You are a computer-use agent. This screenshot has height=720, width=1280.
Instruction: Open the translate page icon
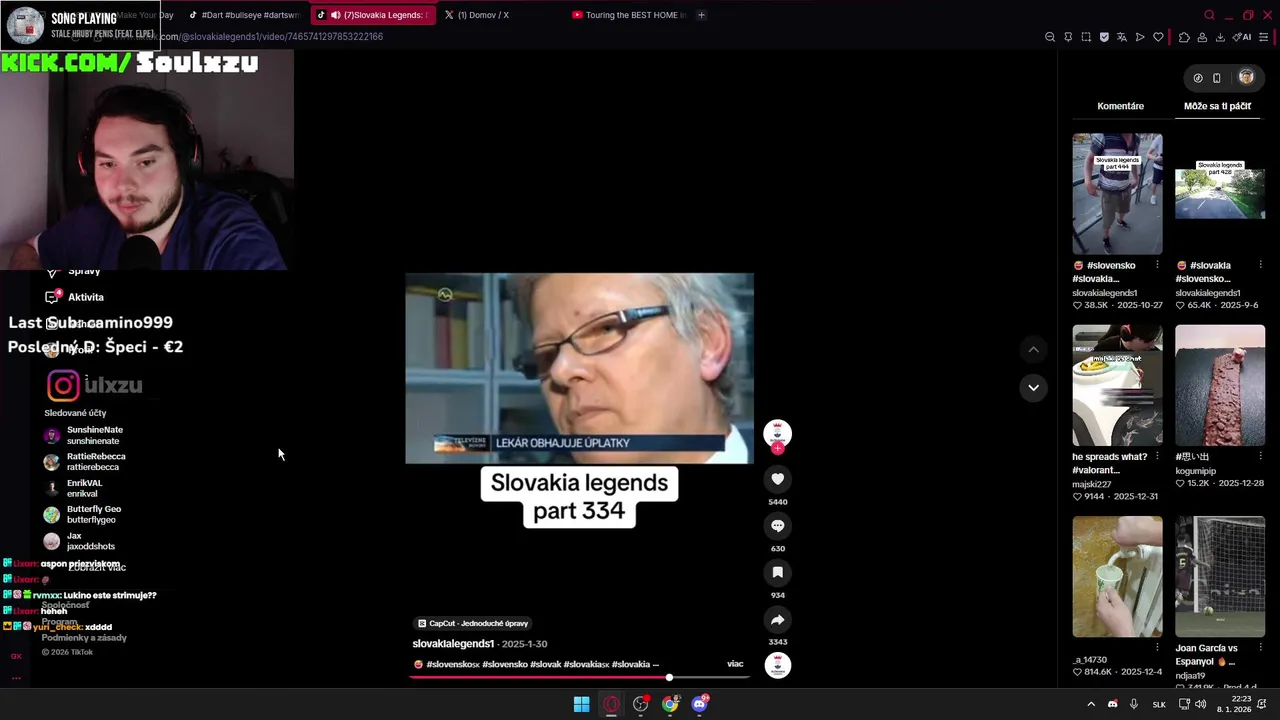pyautogui.click(x=1122, y=37)
